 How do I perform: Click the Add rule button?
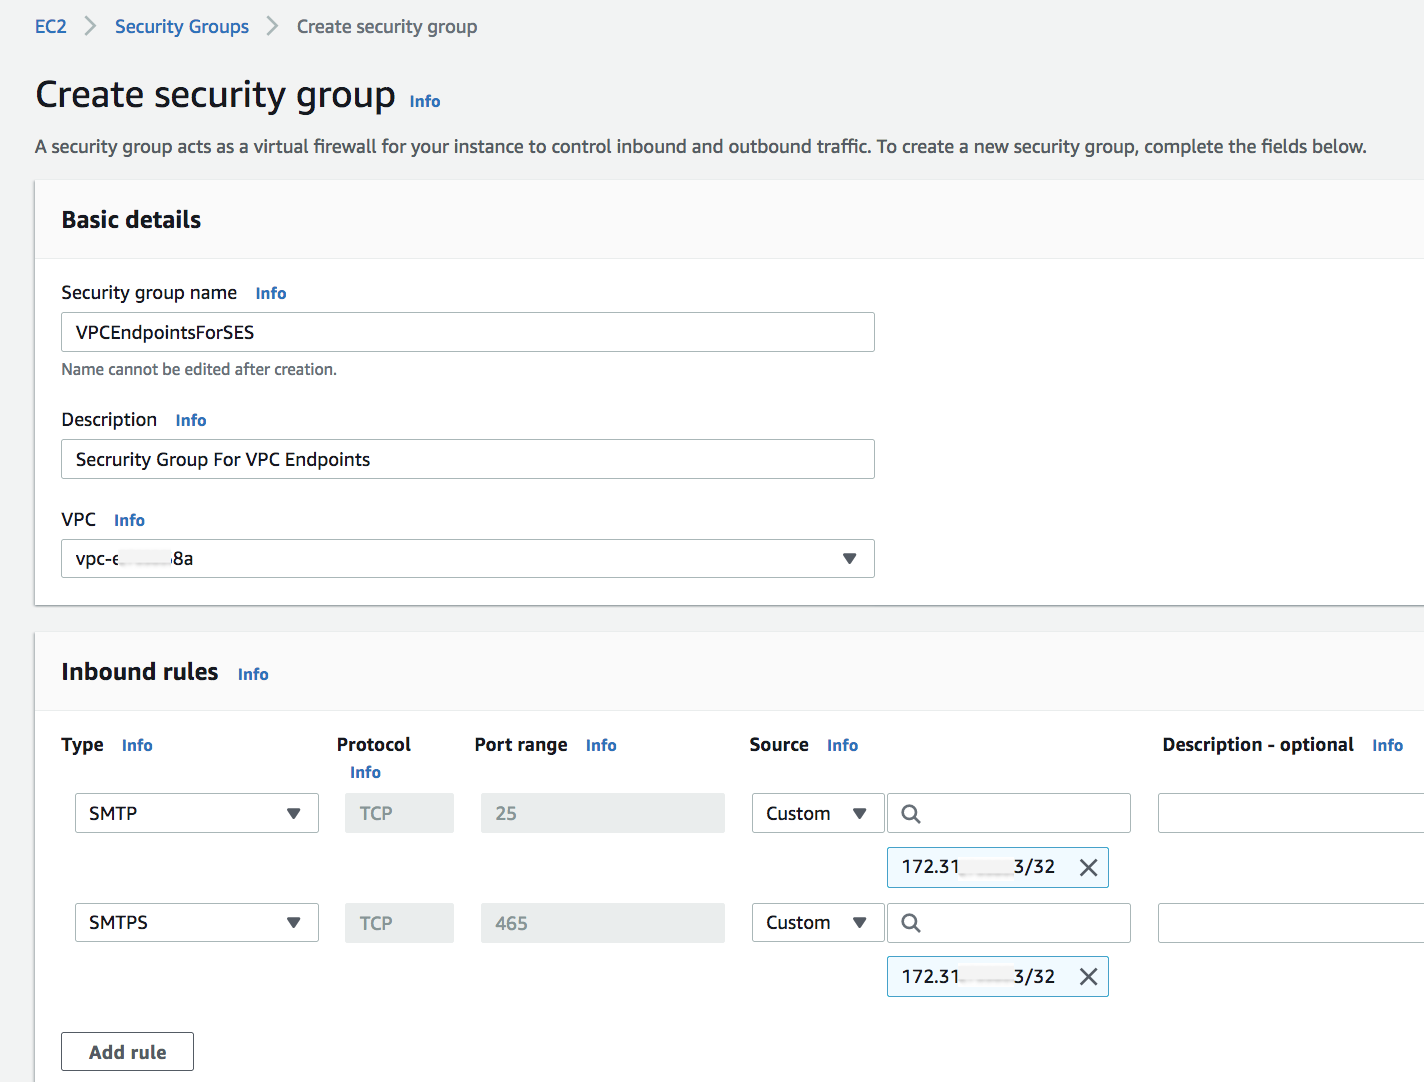pyautogui.click(x=127, y=1052)
